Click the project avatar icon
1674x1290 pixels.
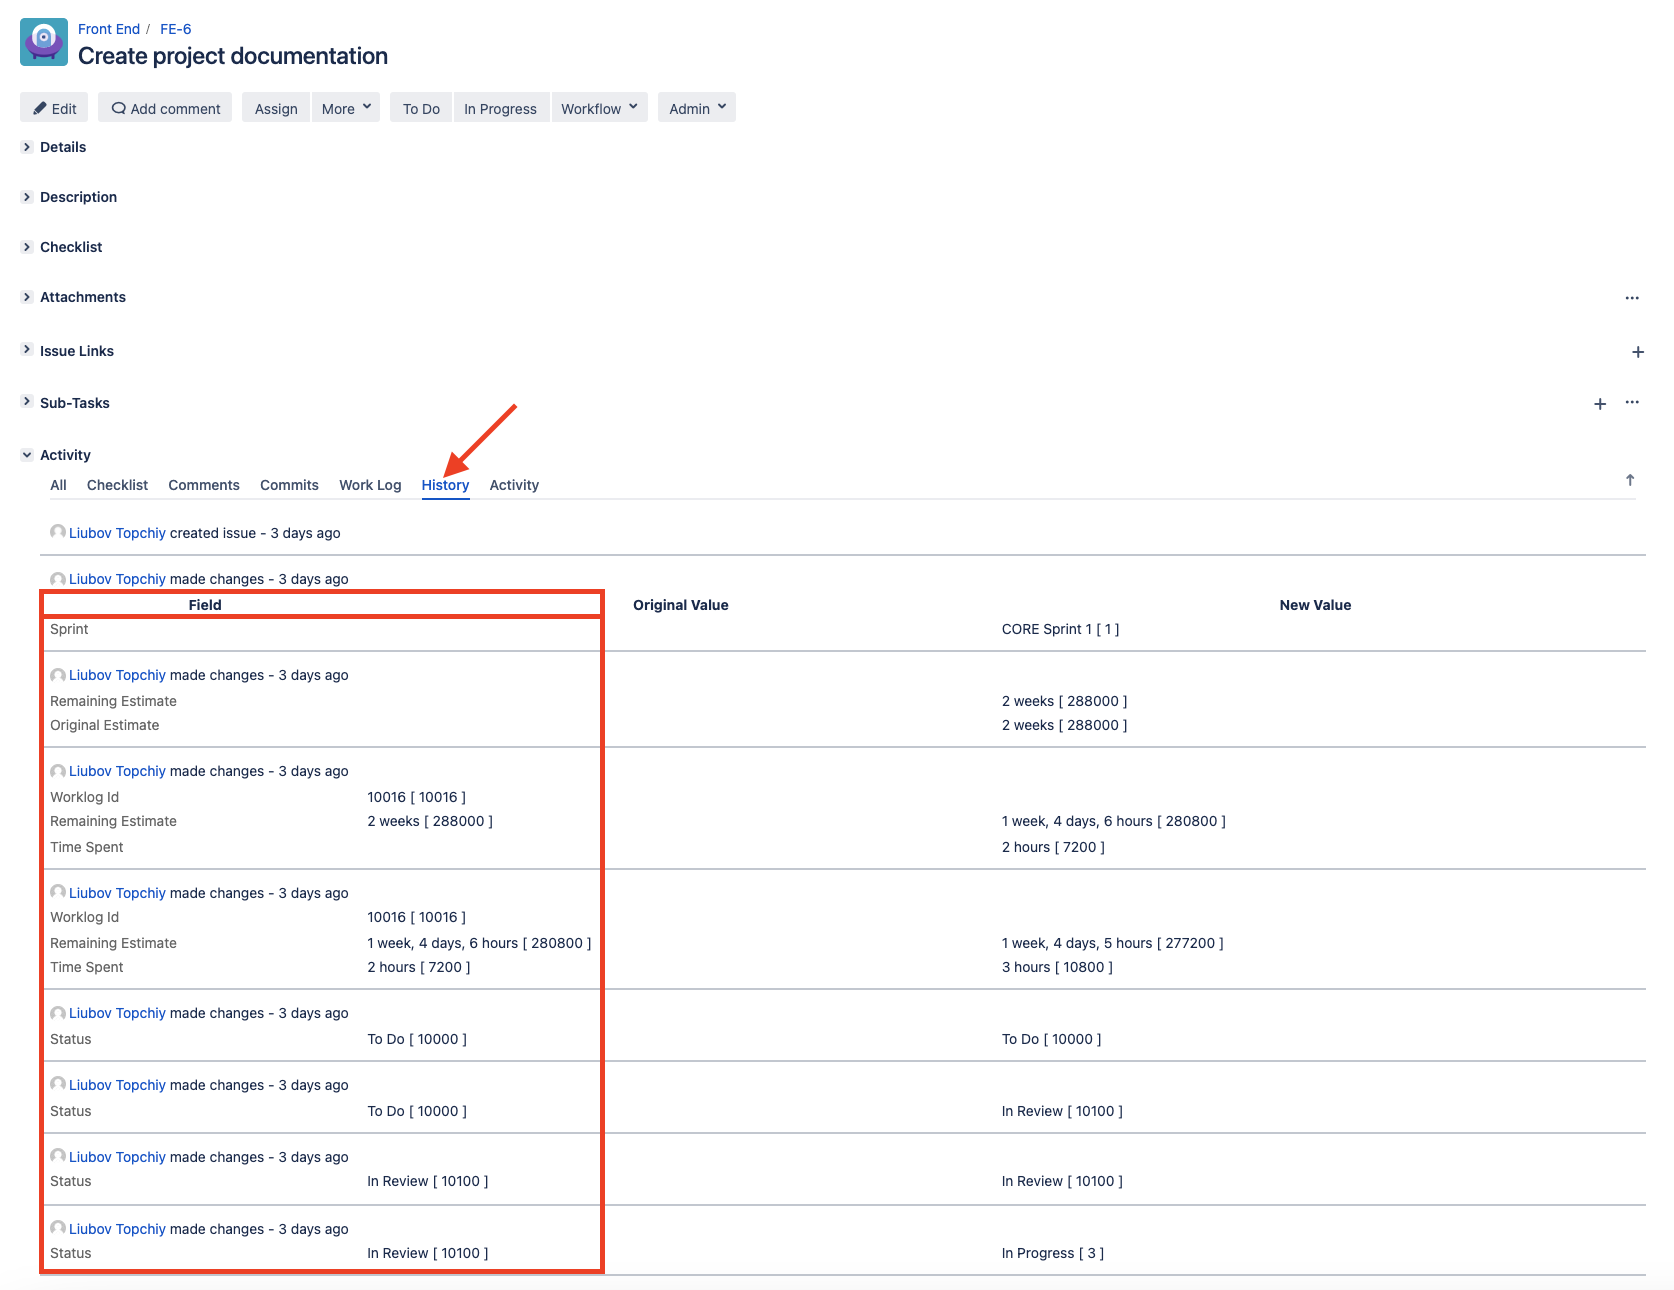pos(44,42)
